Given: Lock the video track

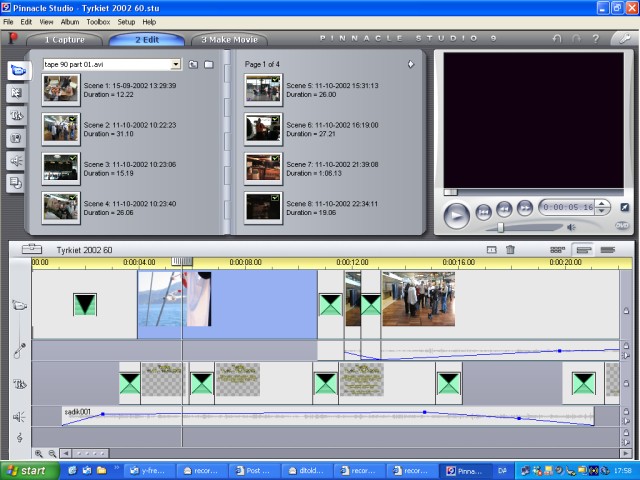Looking at the screenshot, I should [626, 311].
